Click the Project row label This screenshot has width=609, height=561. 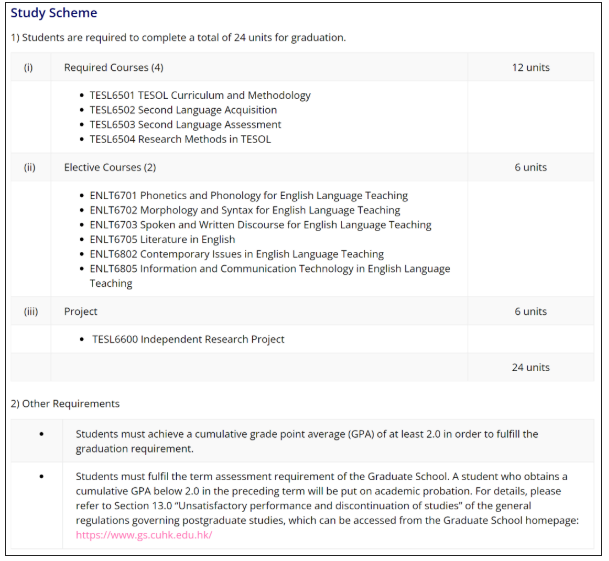coord(81,311)
